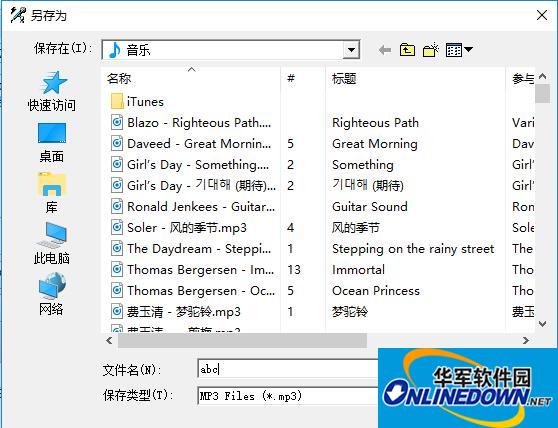Open Libraries (库) in the sidebar
This screenshot has width=558, height=428.
click(52, 192)
